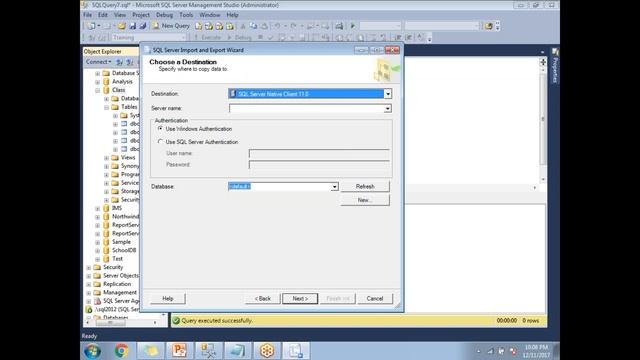Show hidden system tray icons arrow
This screenshot has width=640, height=360.
(x=479, y=351)
